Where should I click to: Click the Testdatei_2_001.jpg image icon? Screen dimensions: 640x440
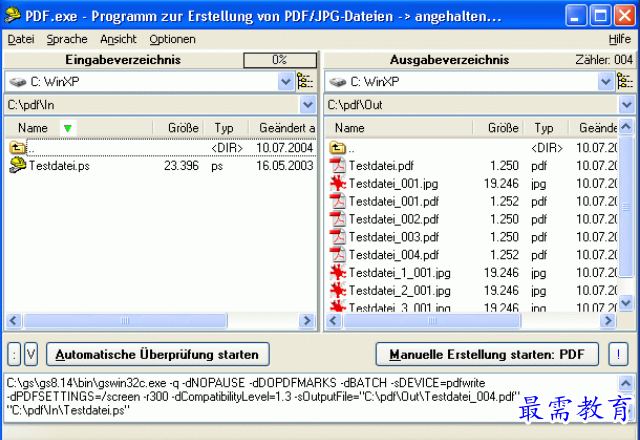pos(338,290)
